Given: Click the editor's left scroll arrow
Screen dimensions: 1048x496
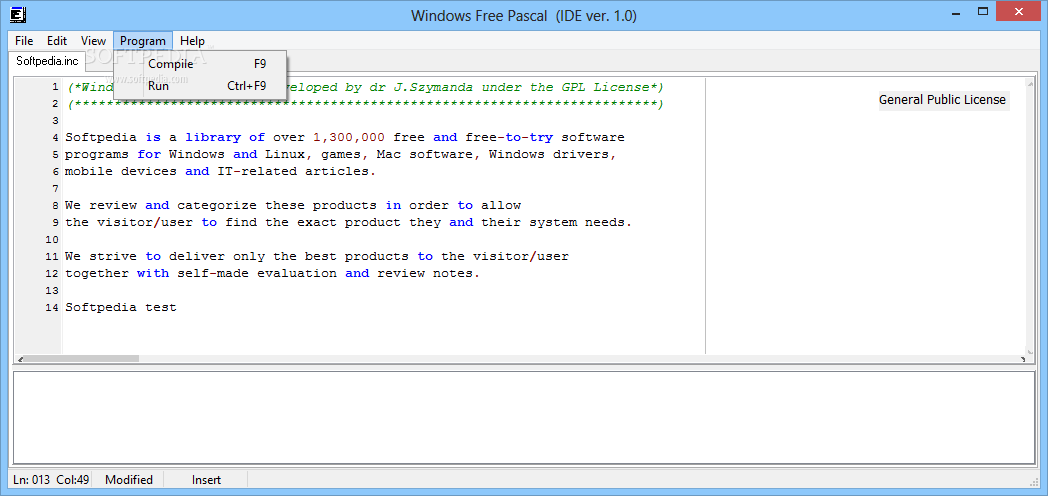Looking at the screenshot, I should point(19,359).
